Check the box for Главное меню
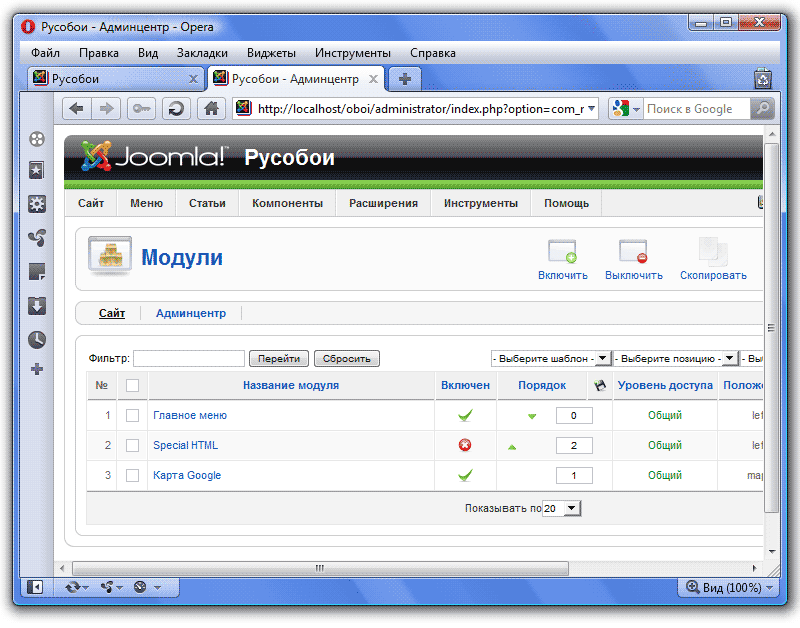Image resolution: width=800 pixels, height=628 pixels. tap(132, 415)
